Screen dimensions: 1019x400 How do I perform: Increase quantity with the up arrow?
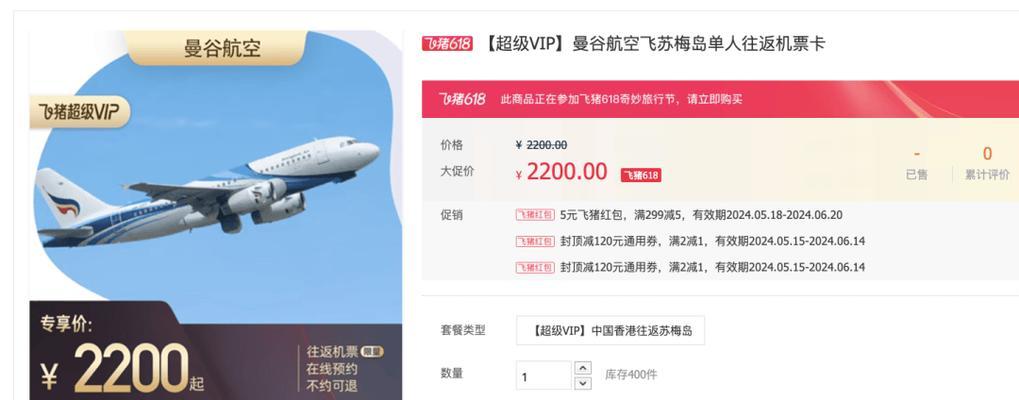pos(583,368)
